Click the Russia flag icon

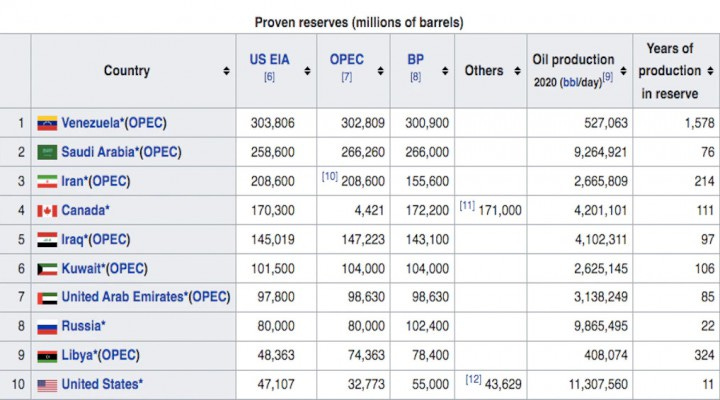(x=47, y=327)
